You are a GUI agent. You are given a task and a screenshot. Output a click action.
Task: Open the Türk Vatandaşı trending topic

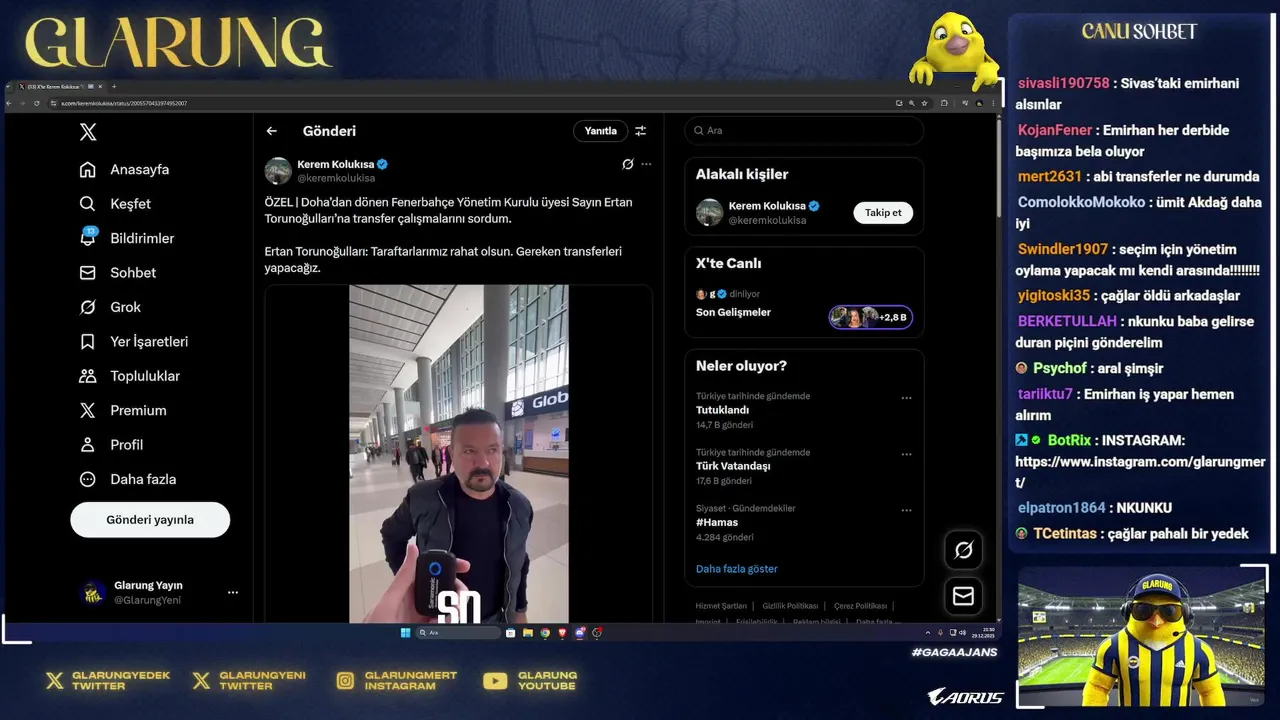pyautogui.click(x=733, y=466)
